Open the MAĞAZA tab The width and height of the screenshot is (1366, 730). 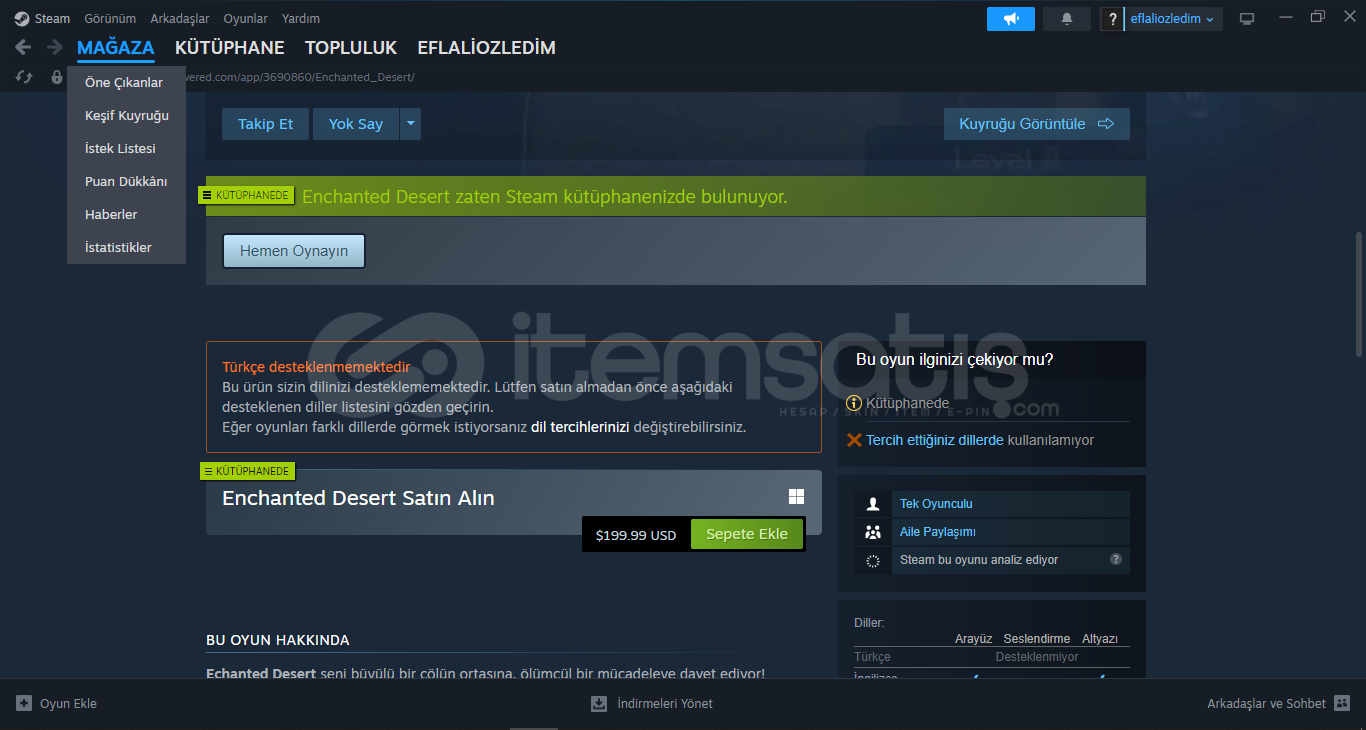tap(116, 48)
